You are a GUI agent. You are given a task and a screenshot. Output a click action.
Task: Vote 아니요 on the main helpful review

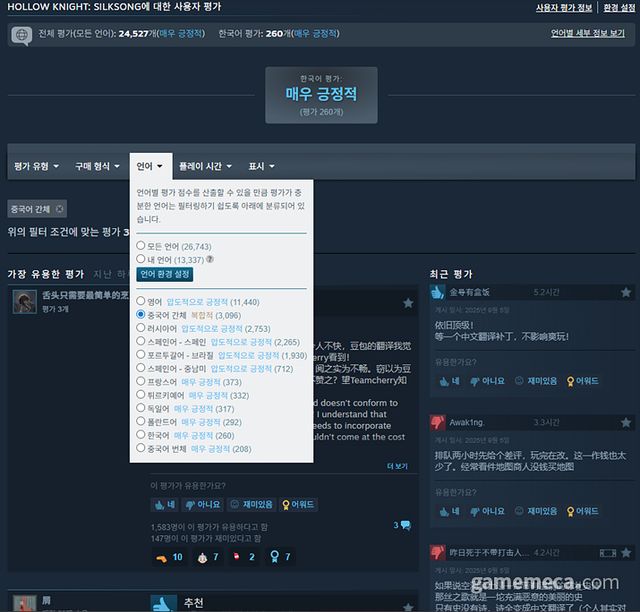point(202,505)
